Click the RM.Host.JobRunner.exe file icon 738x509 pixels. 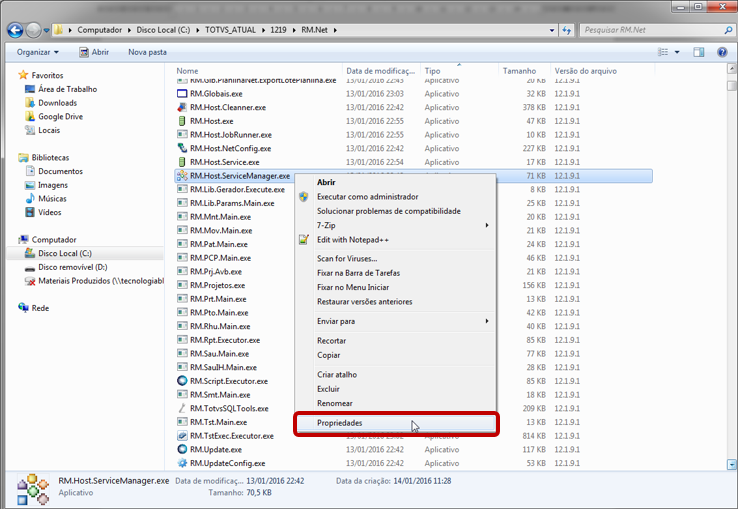coord(182,135)
